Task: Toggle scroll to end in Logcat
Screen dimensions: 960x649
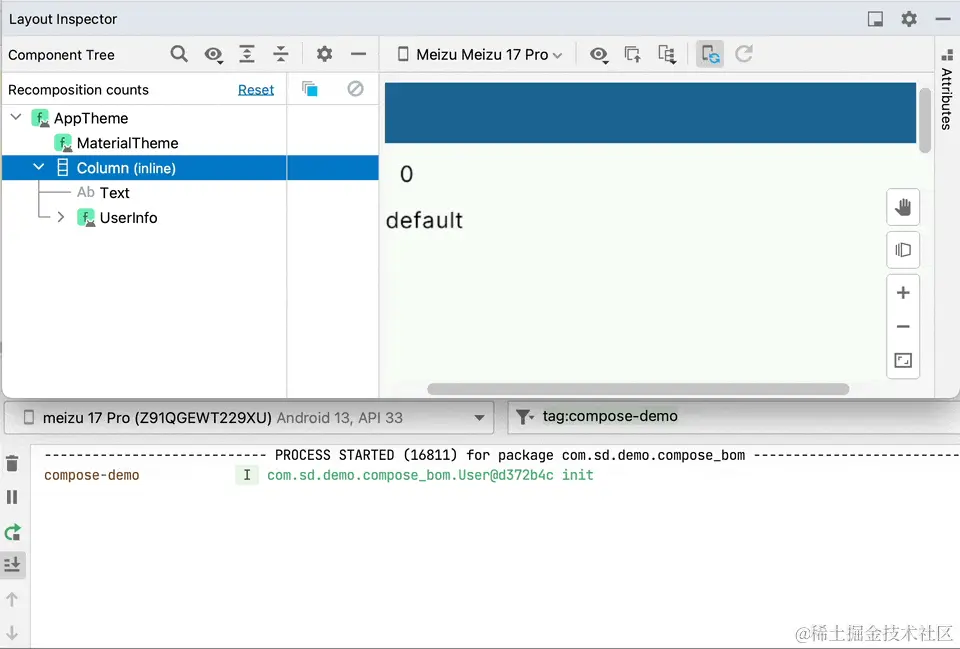Action: pyautogui.click(x=12, y=565)
